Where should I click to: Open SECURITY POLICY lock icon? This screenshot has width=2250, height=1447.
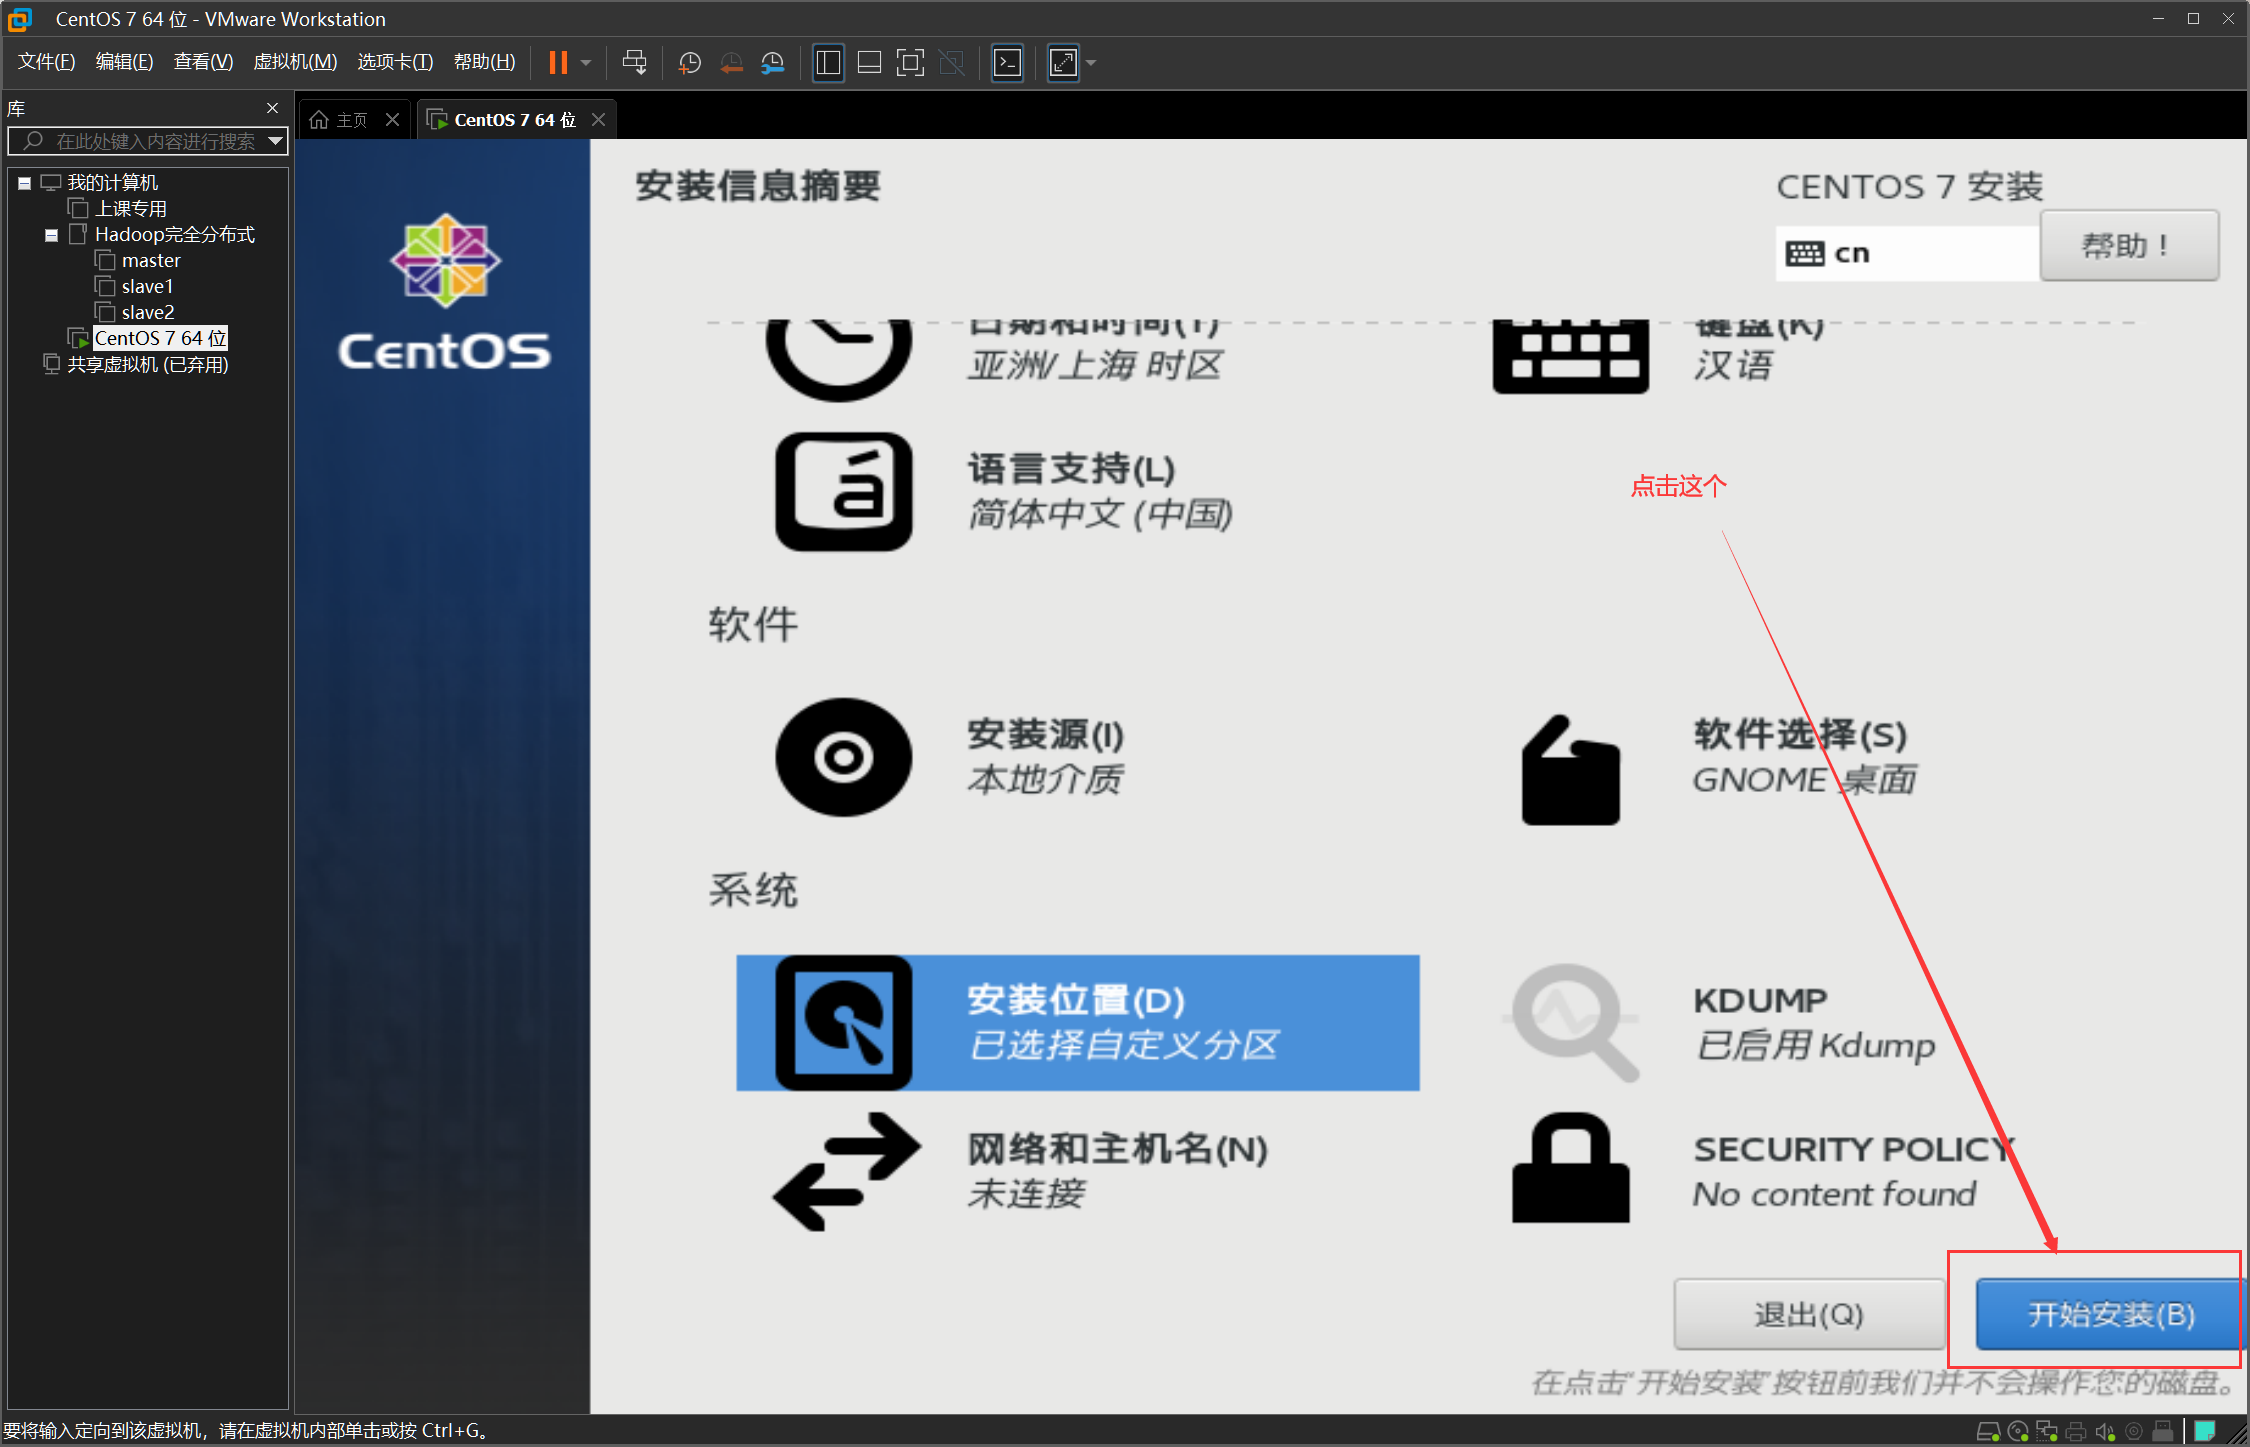[1570, 1167]
